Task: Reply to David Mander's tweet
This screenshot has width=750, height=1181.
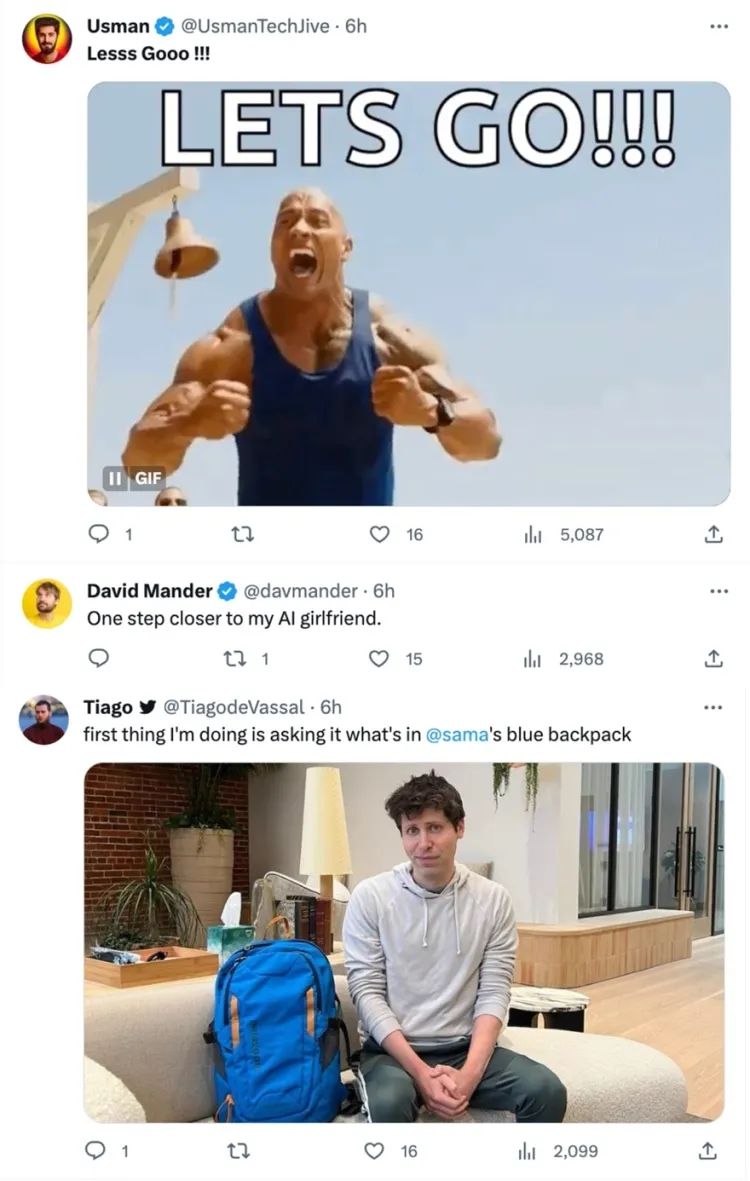Action: click(98, 658)
